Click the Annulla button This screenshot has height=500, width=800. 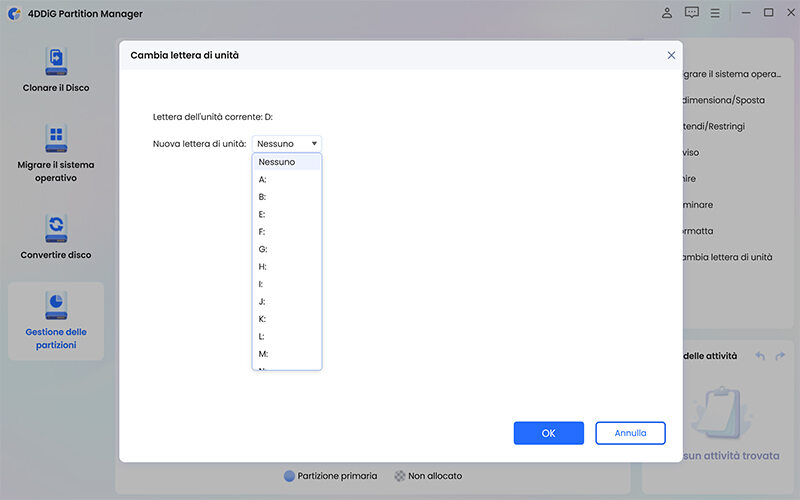click(630, 433)
